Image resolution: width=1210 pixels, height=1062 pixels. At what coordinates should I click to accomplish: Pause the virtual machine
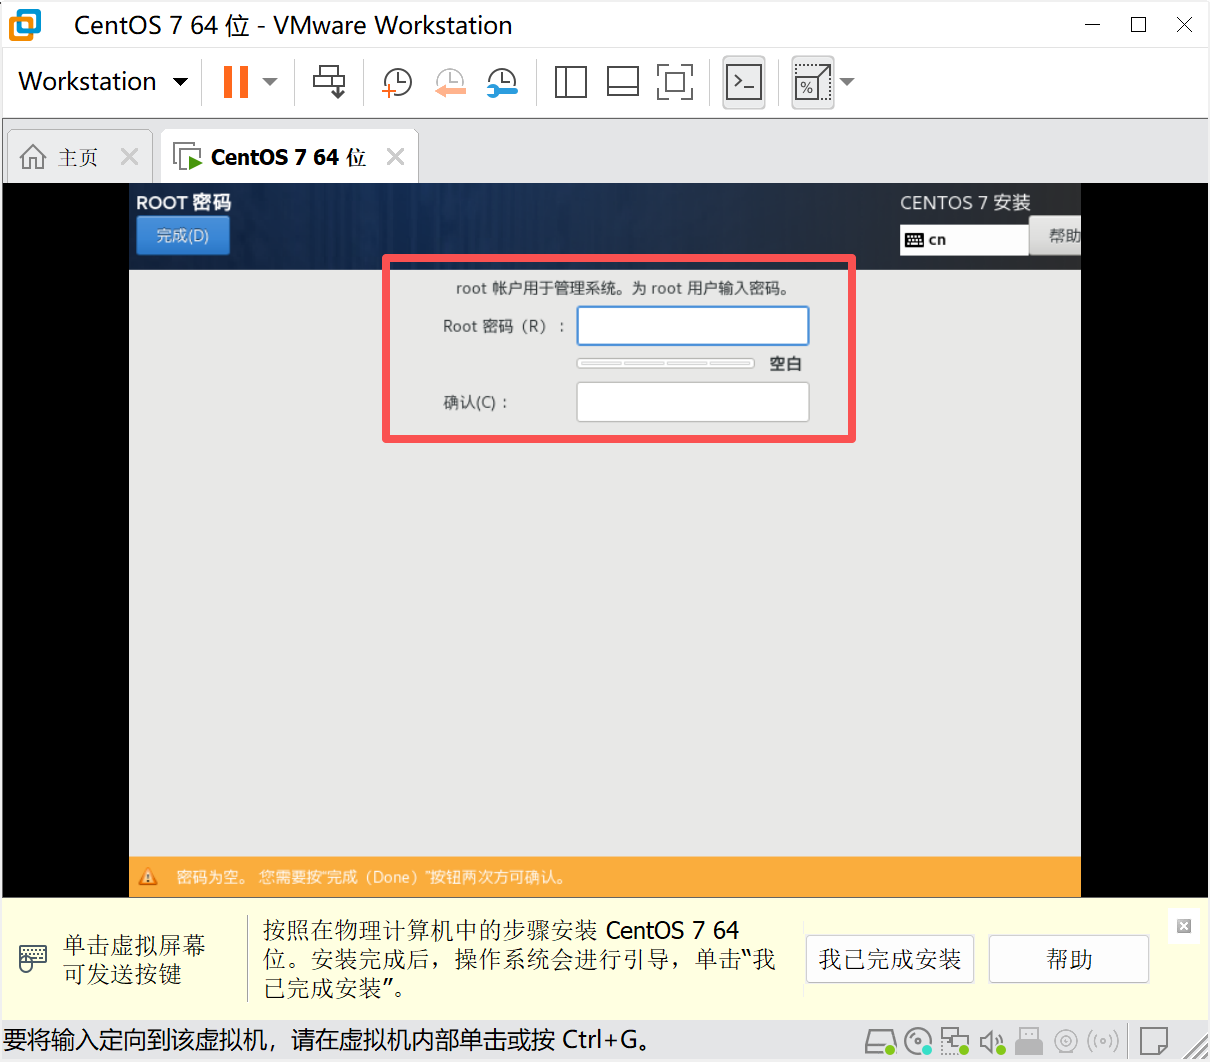[236, 82]
